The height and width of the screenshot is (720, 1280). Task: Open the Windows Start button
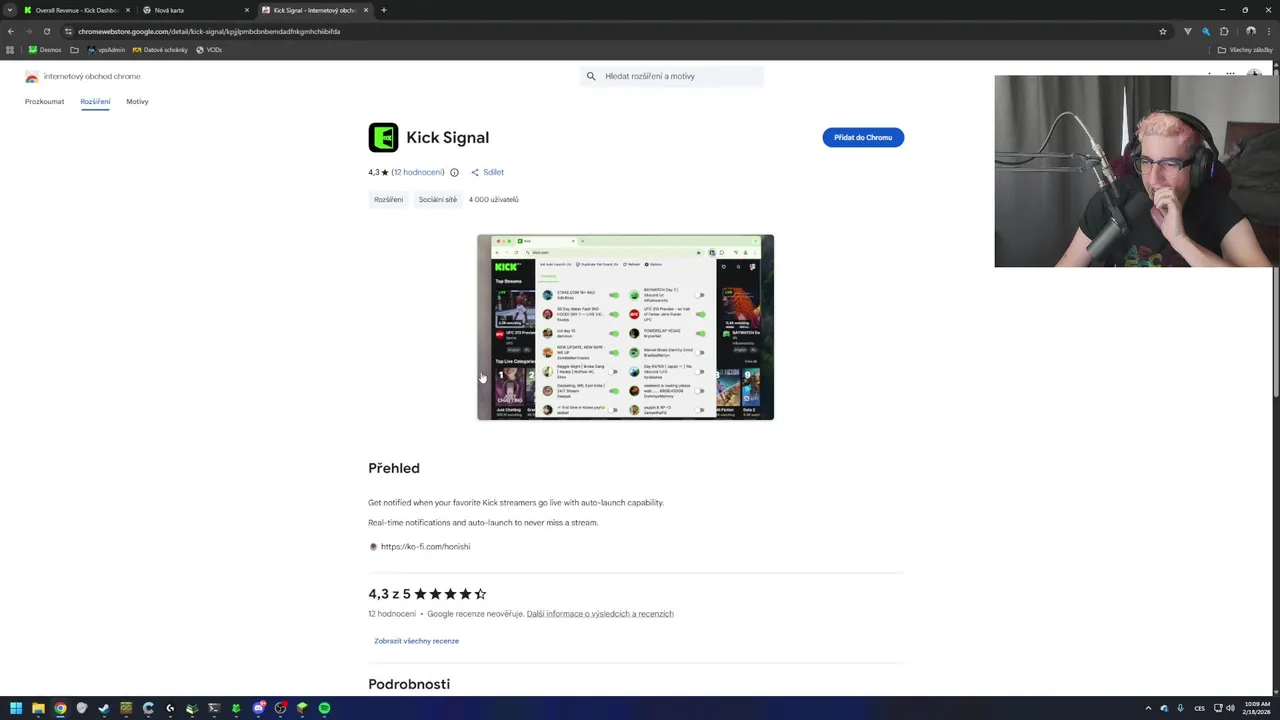pos(16,708)
